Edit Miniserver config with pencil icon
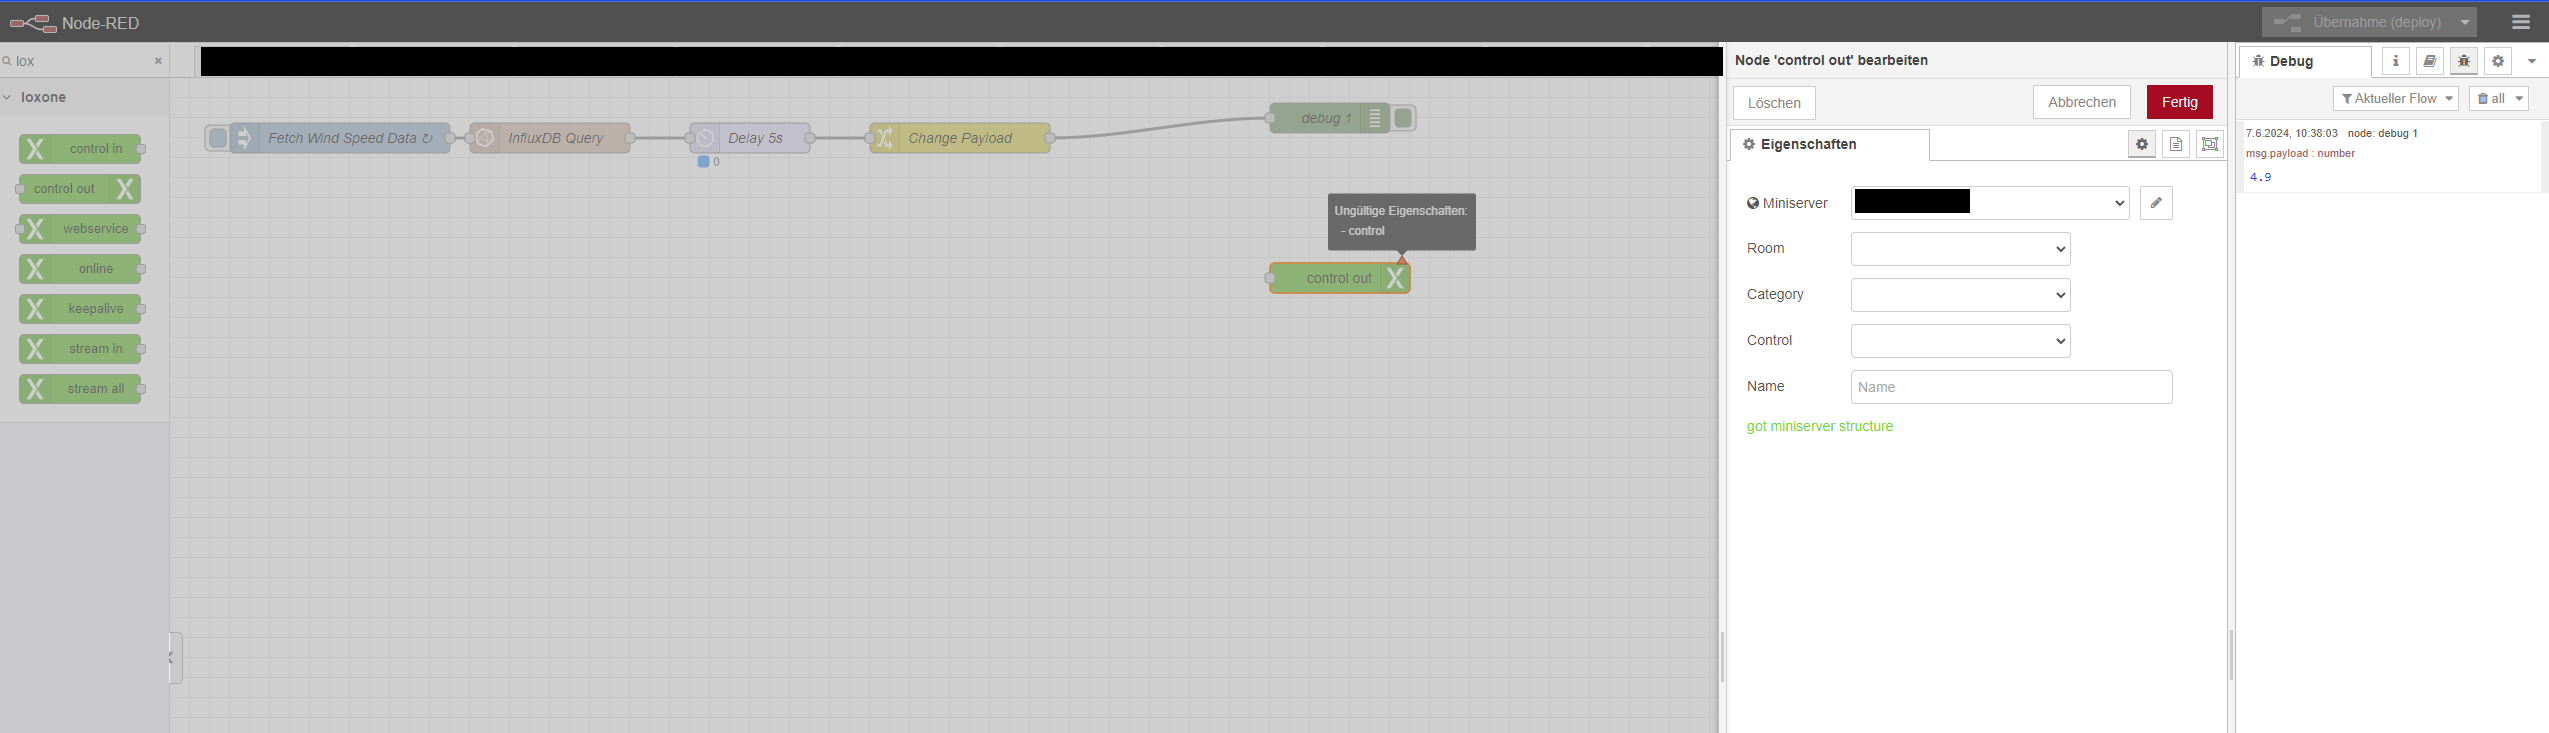Screen dimensions: 2549x733 coord(2156,203)
